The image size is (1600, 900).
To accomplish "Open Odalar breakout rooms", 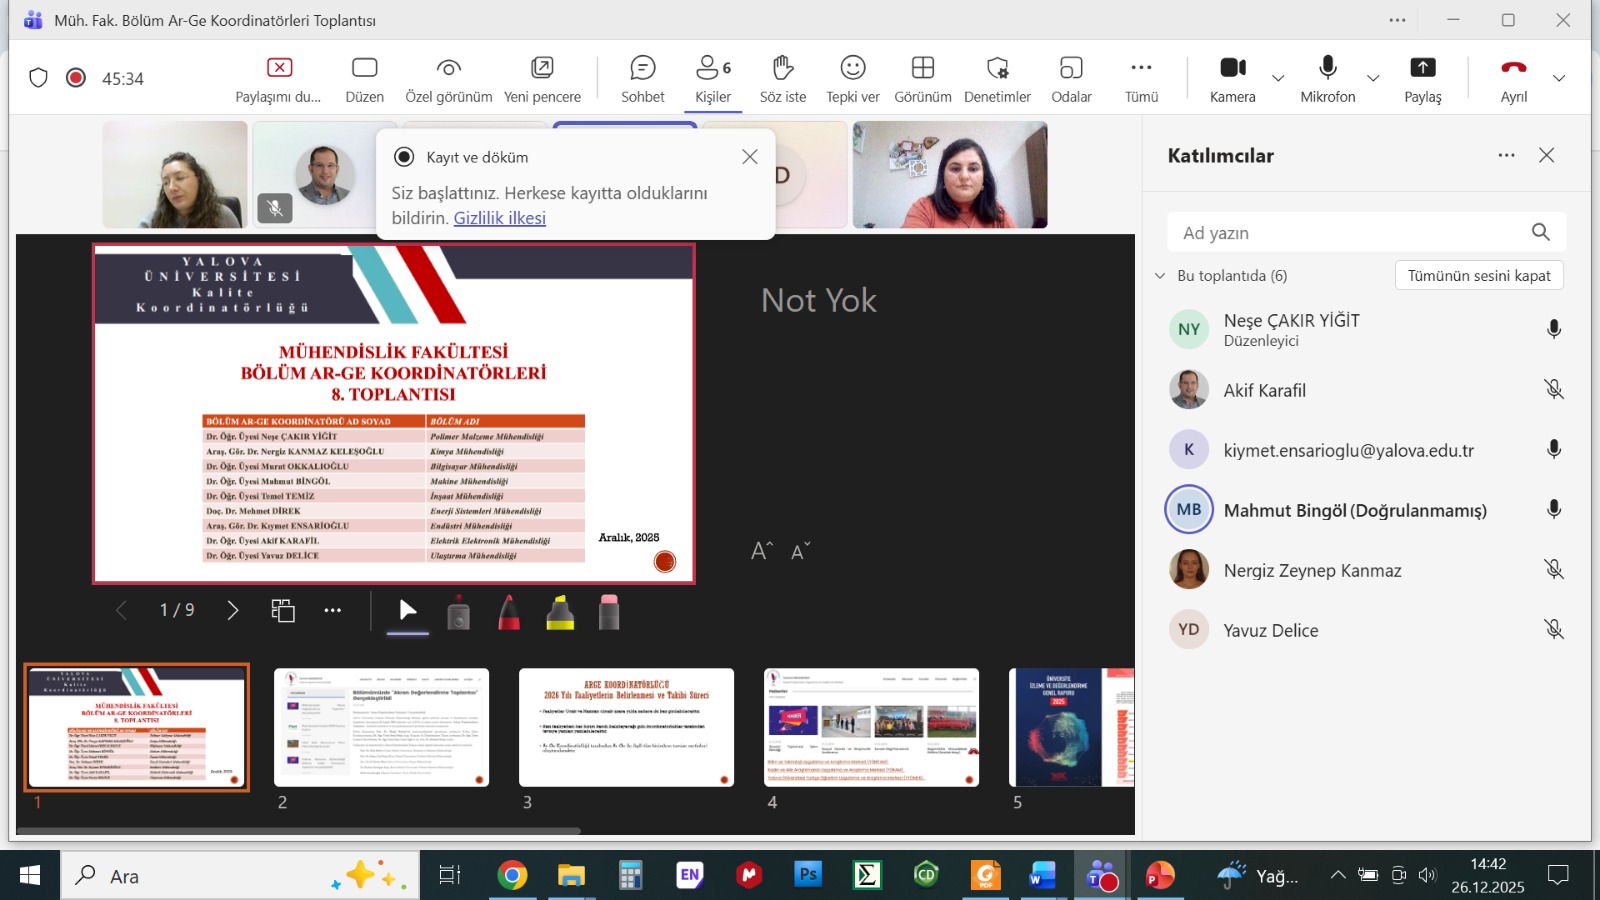I will click(x=1071, y=79).
